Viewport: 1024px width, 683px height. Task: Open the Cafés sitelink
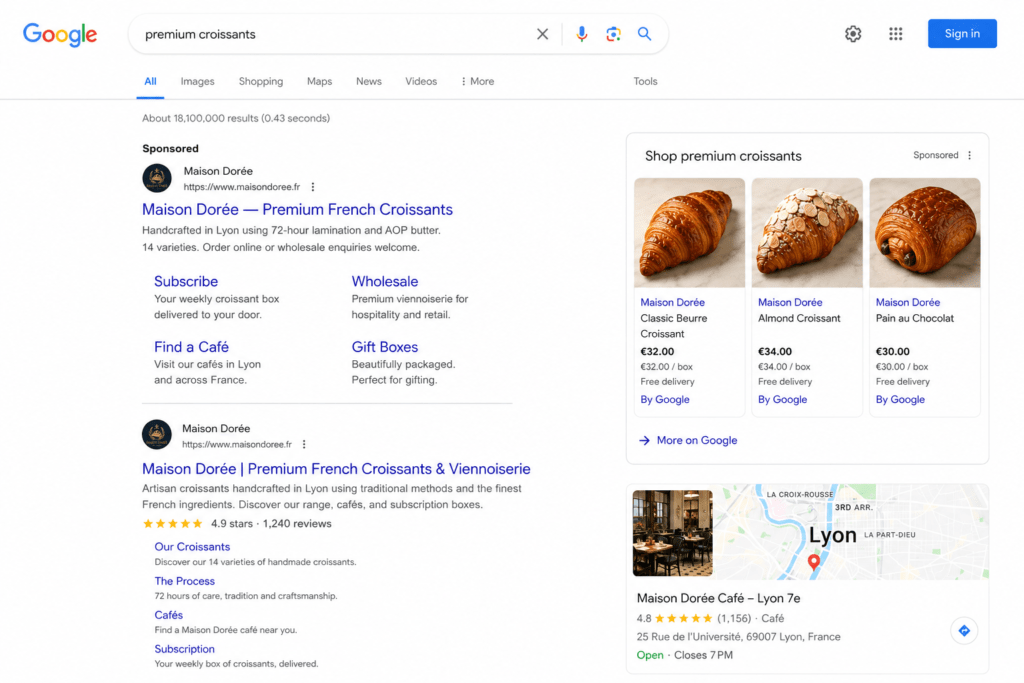pos(168,614)
